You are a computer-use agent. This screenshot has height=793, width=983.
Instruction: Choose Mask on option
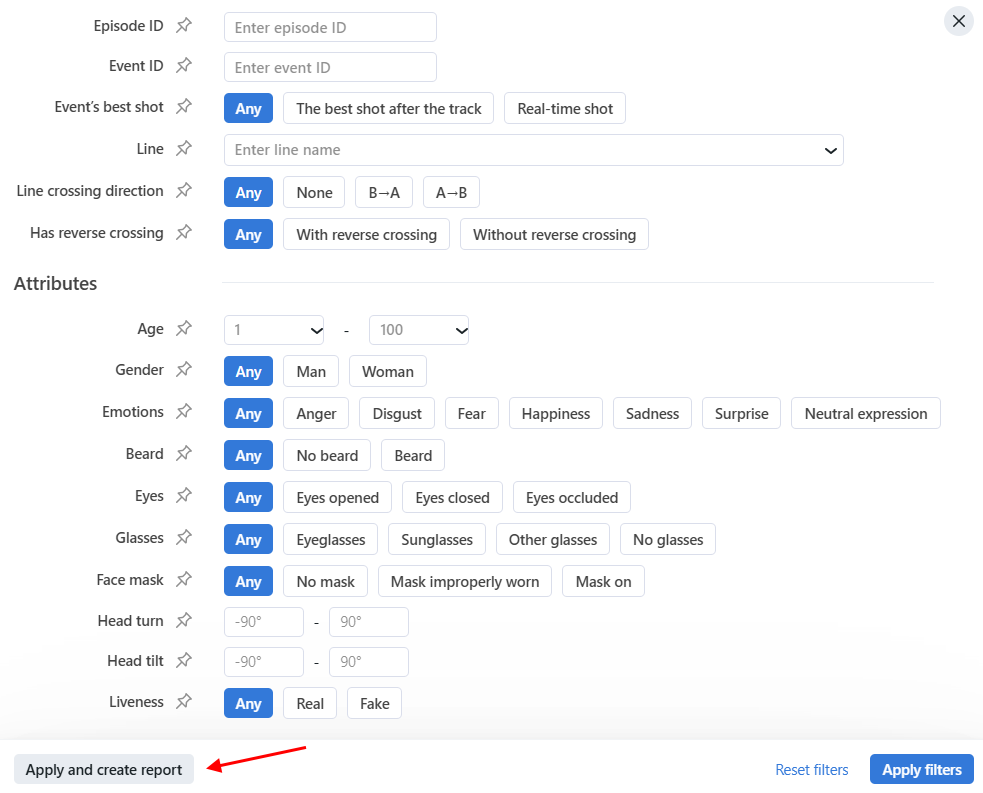pyautogui.click(x=603, y=582)
